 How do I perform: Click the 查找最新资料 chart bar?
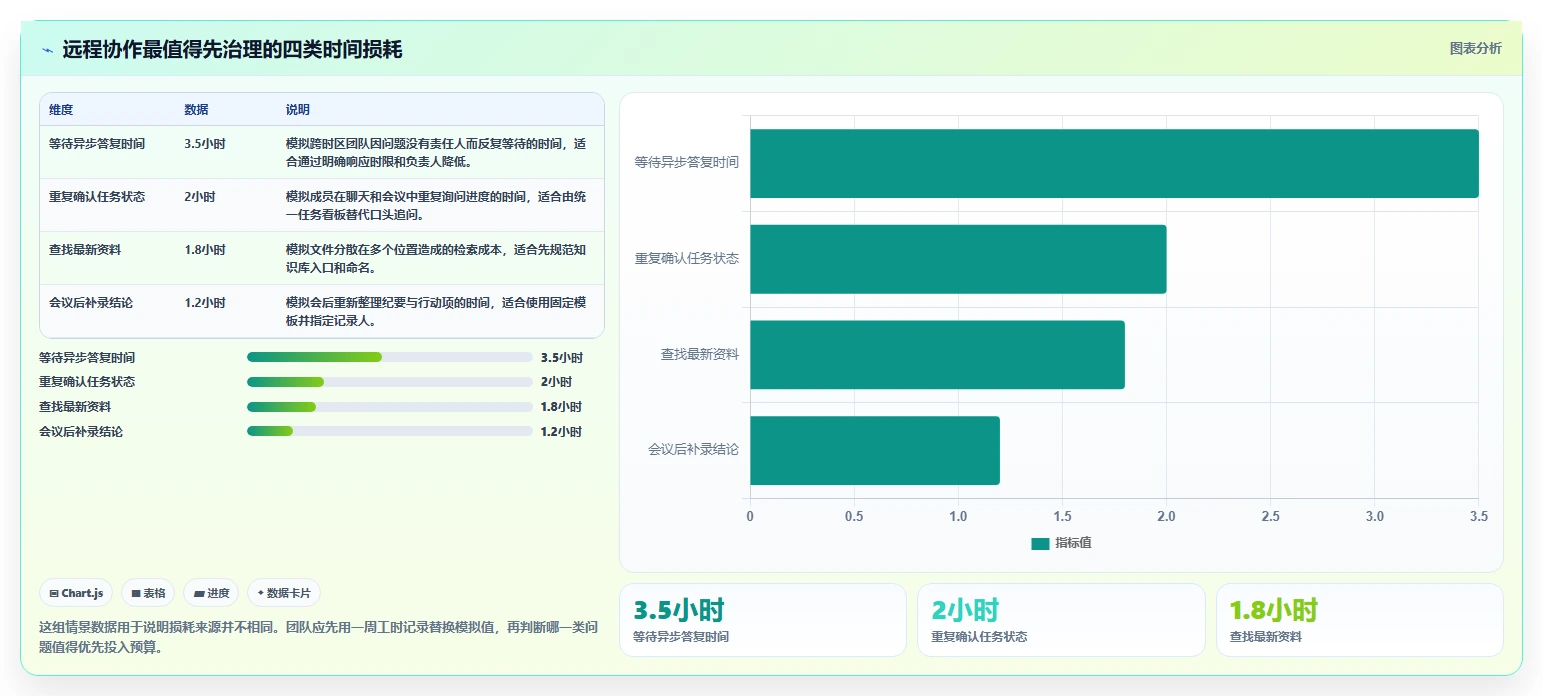click(x=937, y=355)
